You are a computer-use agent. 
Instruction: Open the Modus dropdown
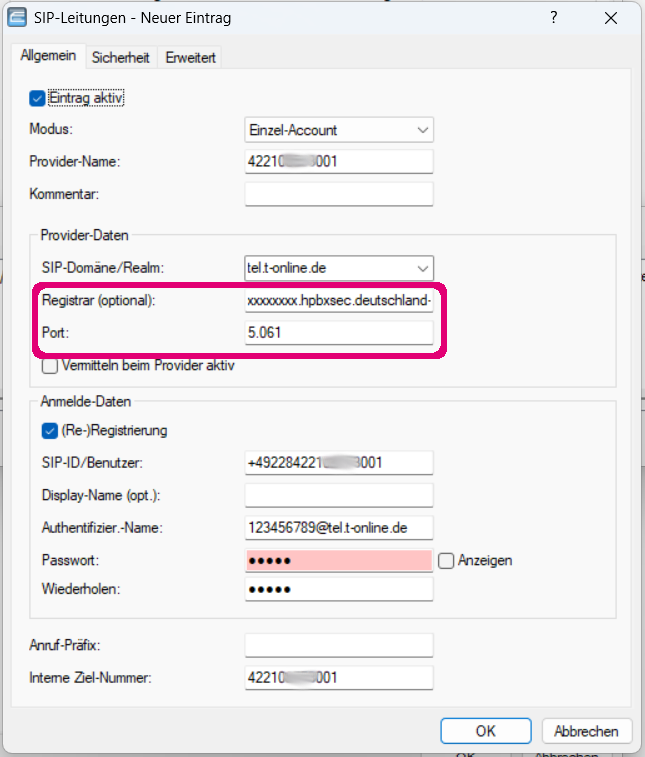tap(339, 130)
